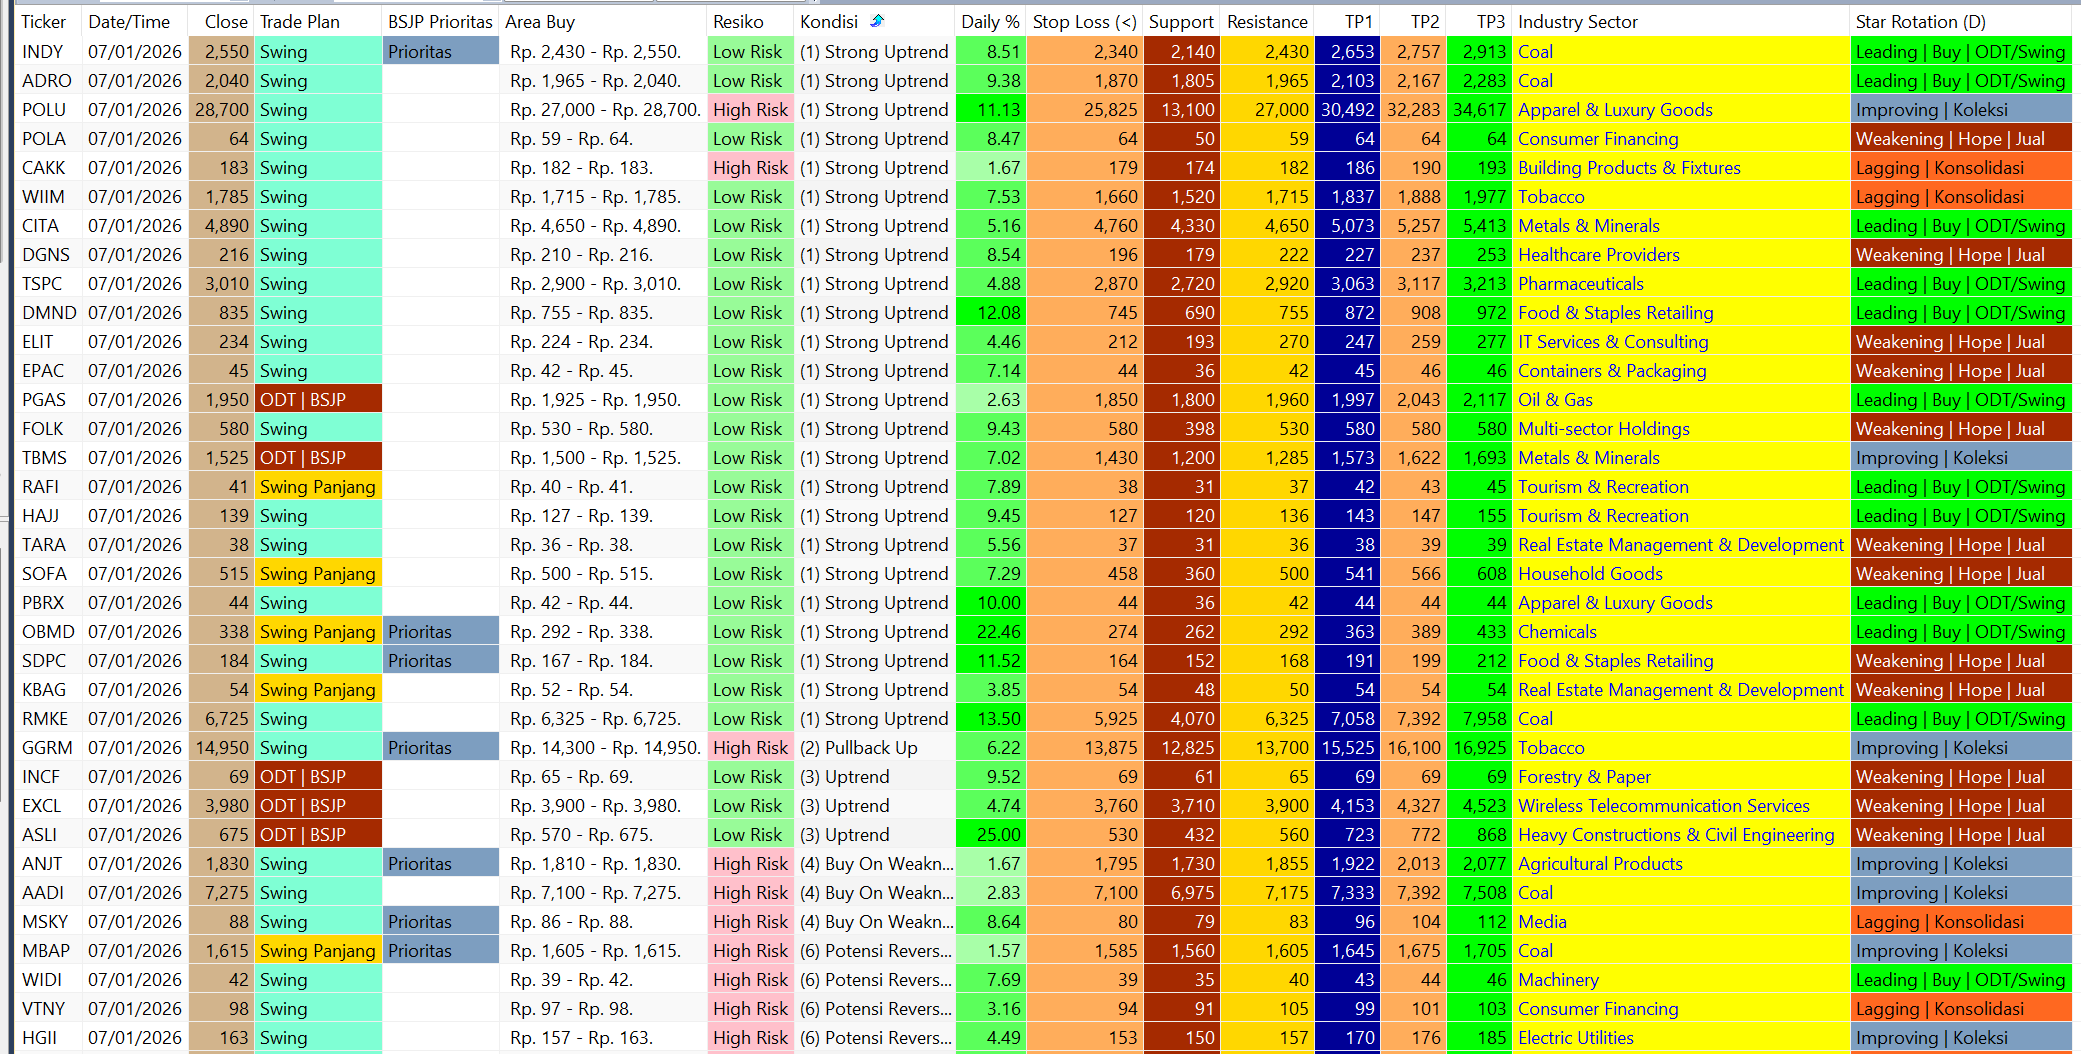This screenshot has width=2081, height=1054.
Task: Click ticker OBMD
Action: tap(48, 632)
